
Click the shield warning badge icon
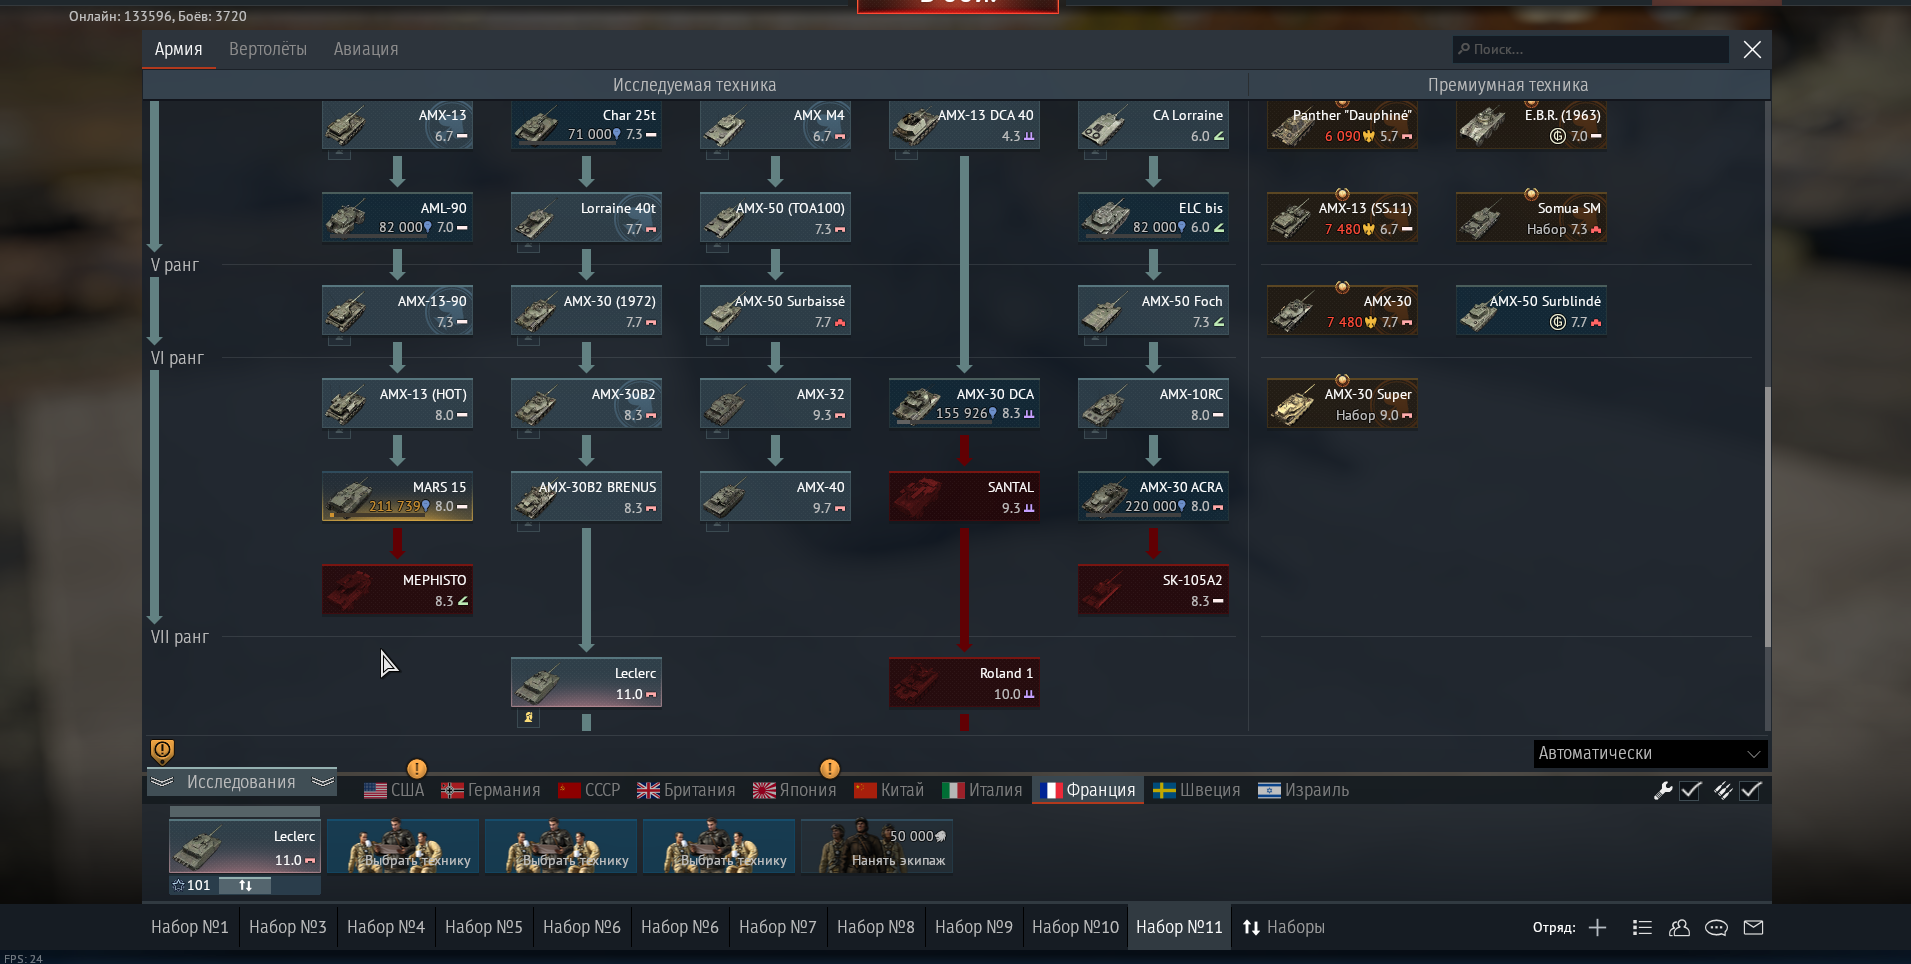click(x=162, y=750)
